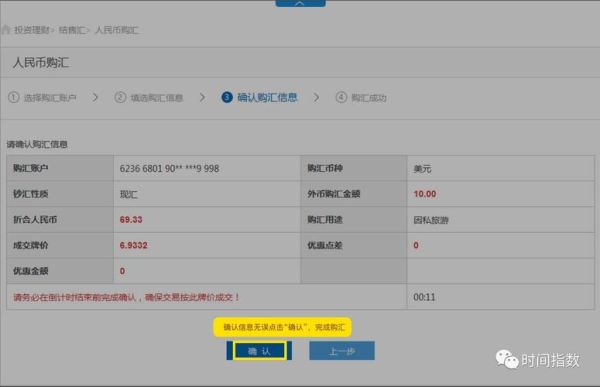
Task: Click the 请确认购汇信息 section heading
Action: tap(37, 144)
